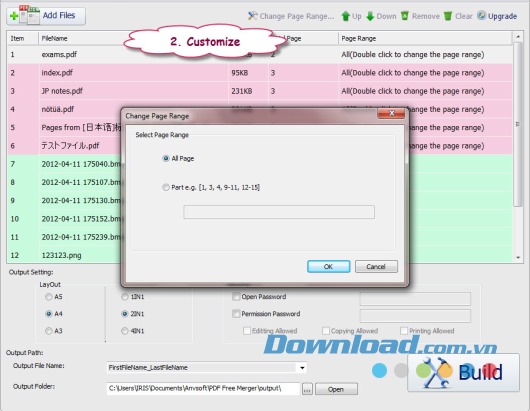Click Cancel in Change Page Range dialog
530x411 pixels.
coord(376,266)
